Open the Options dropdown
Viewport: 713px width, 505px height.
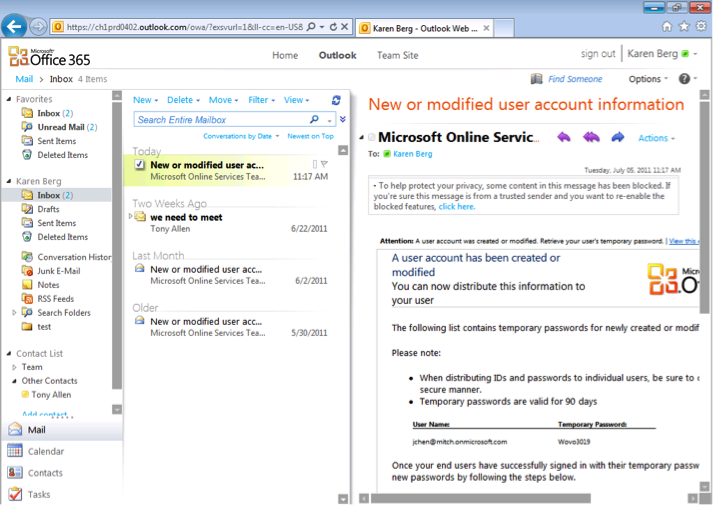tap(648, 79)
